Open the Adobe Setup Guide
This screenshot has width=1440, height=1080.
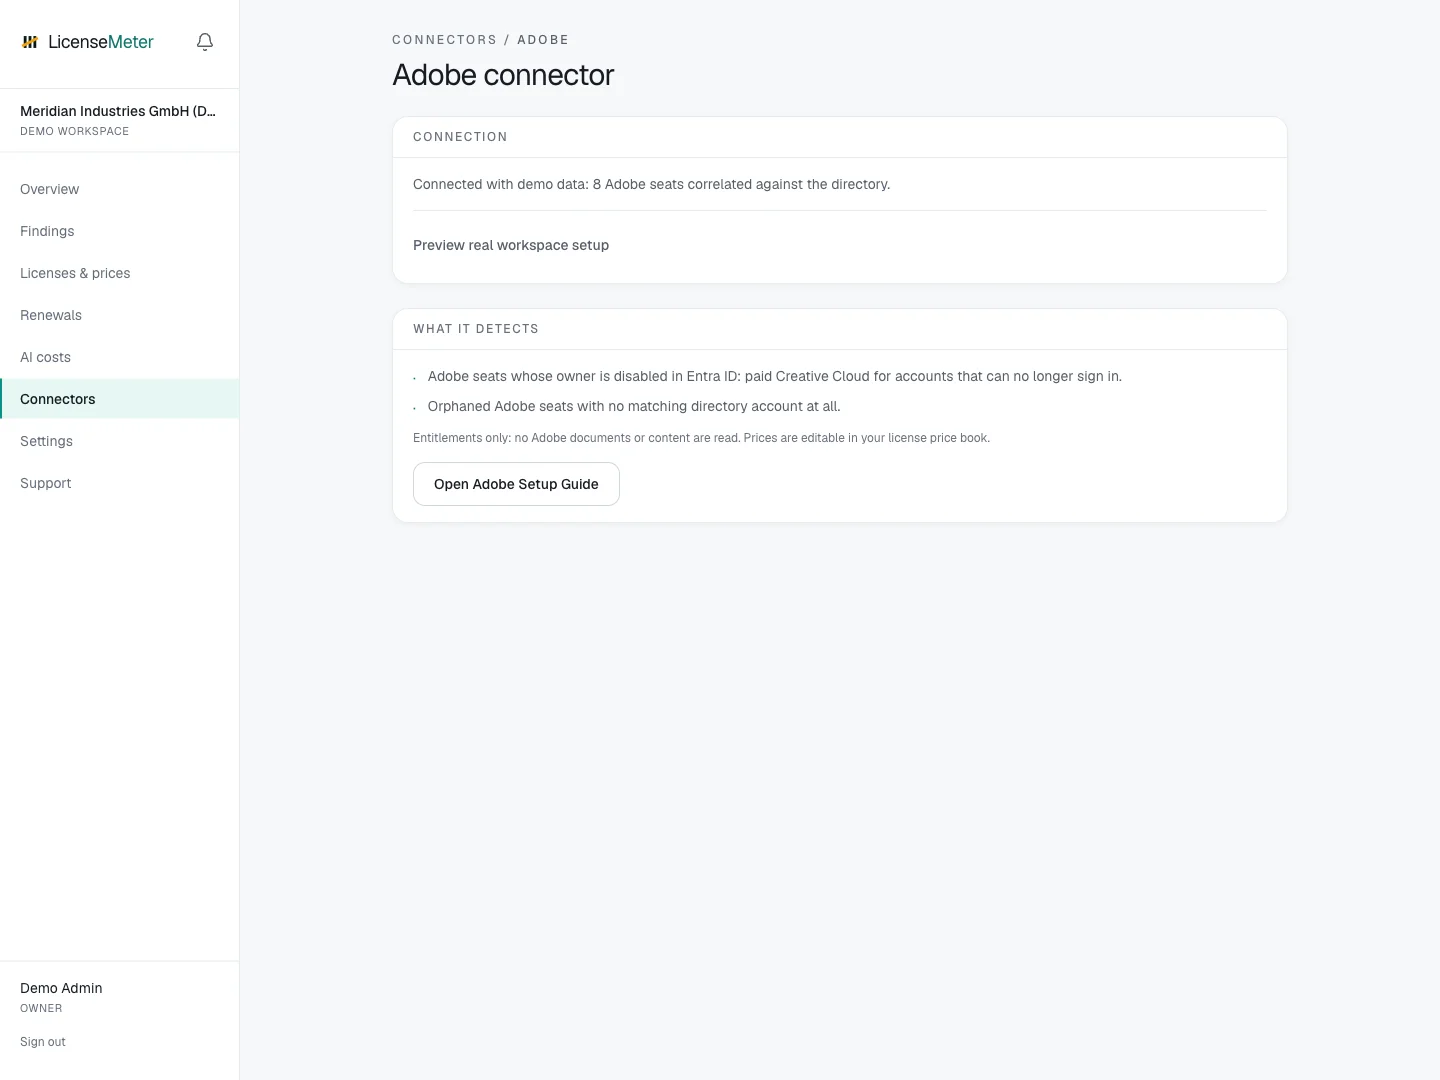click(x=516, y=484)
